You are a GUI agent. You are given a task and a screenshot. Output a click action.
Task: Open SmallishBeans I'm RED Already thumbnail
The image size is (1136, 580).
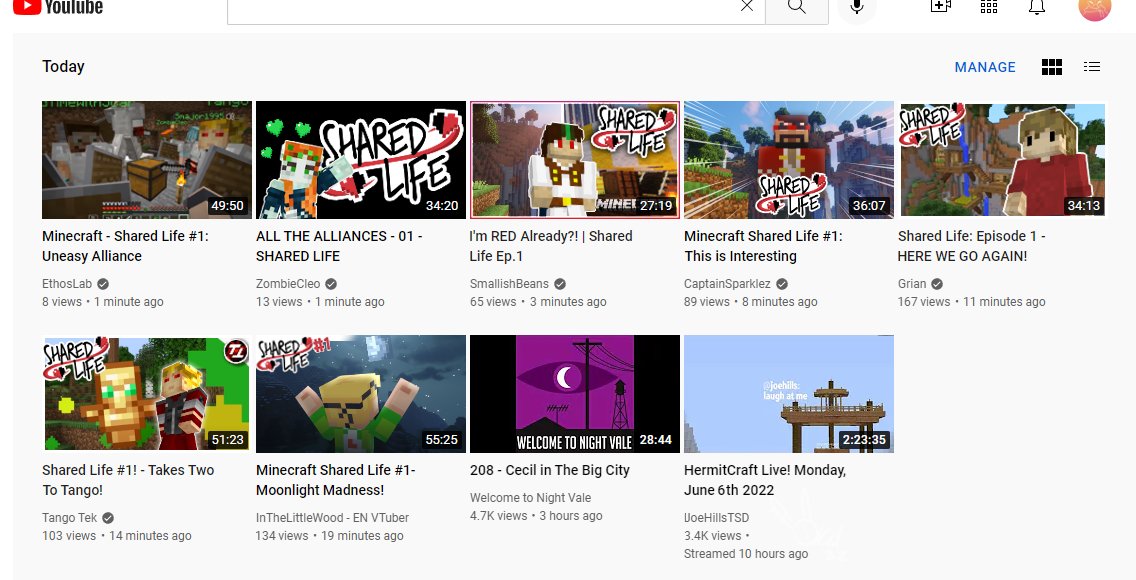click(575, 160)
